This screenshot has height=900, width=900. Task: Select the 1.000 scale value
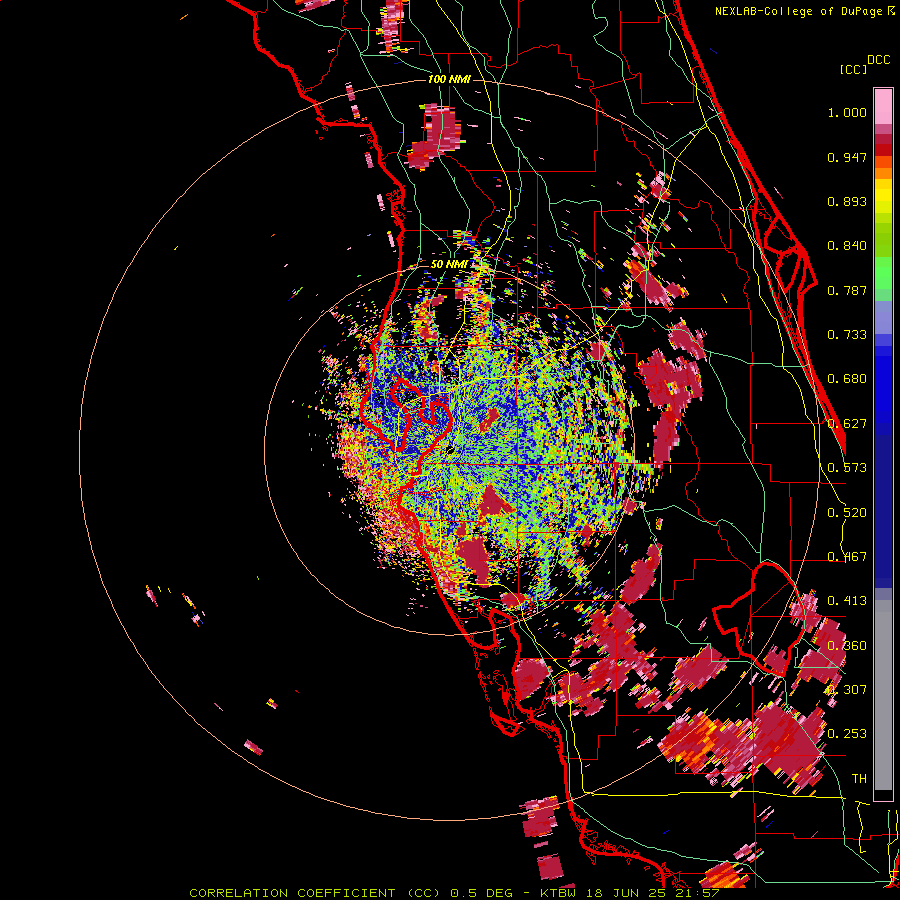click(x=847, y=112)
